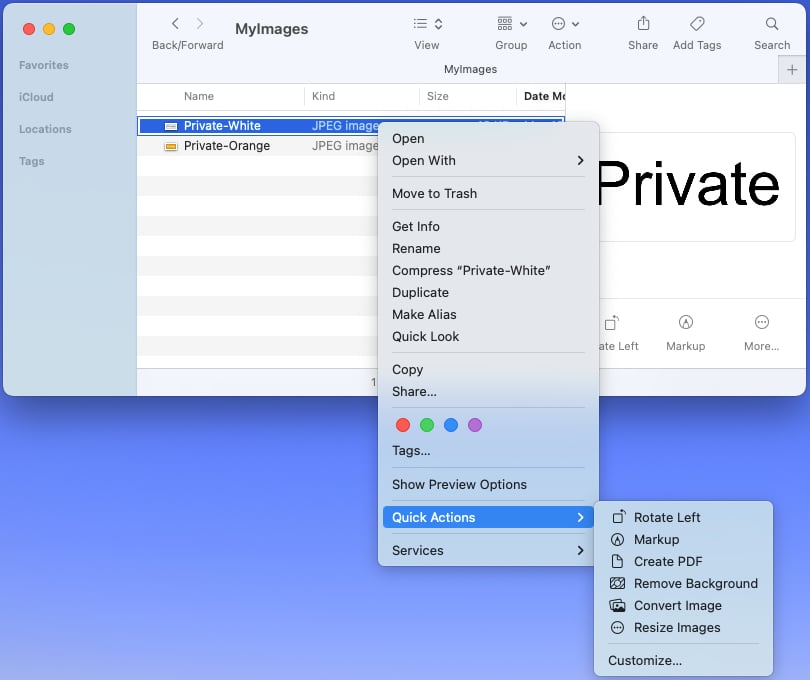The image size is (810, 680).
Task: Apply the purple tag color
Action: pyautogui.click(x=475, y=425)
